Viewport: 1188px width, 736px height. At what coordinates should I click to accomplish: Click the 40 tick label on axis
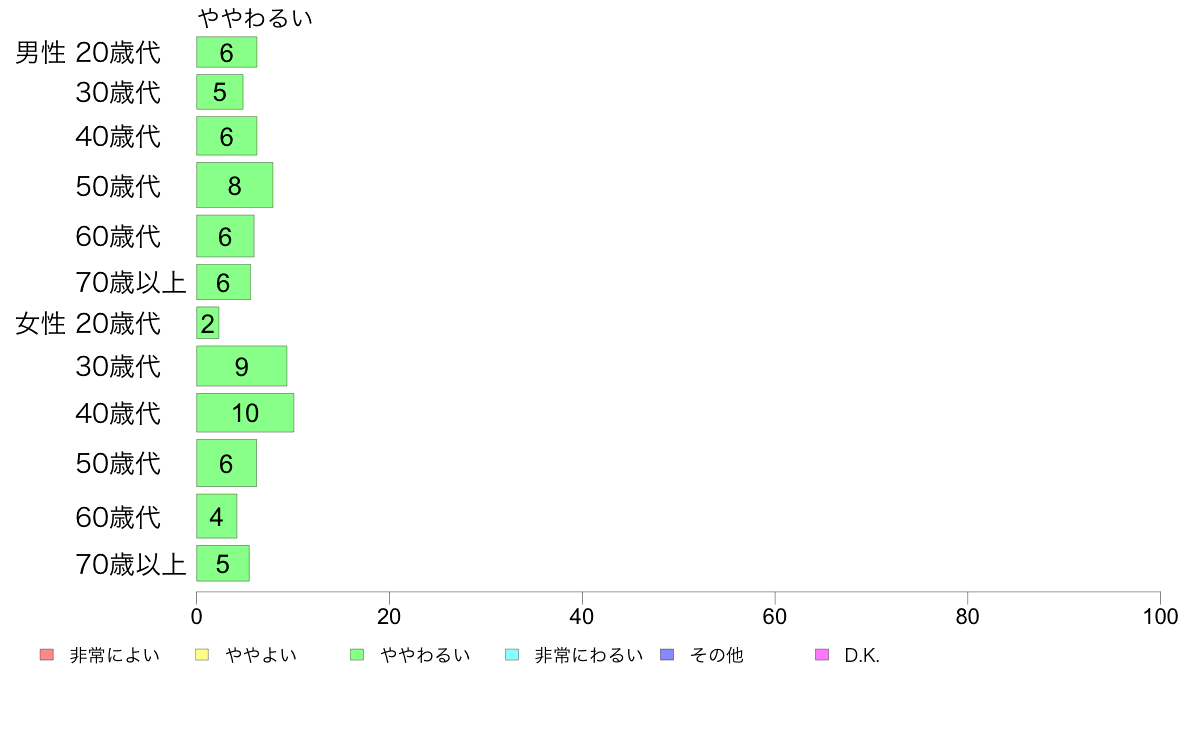click(582, 616)
